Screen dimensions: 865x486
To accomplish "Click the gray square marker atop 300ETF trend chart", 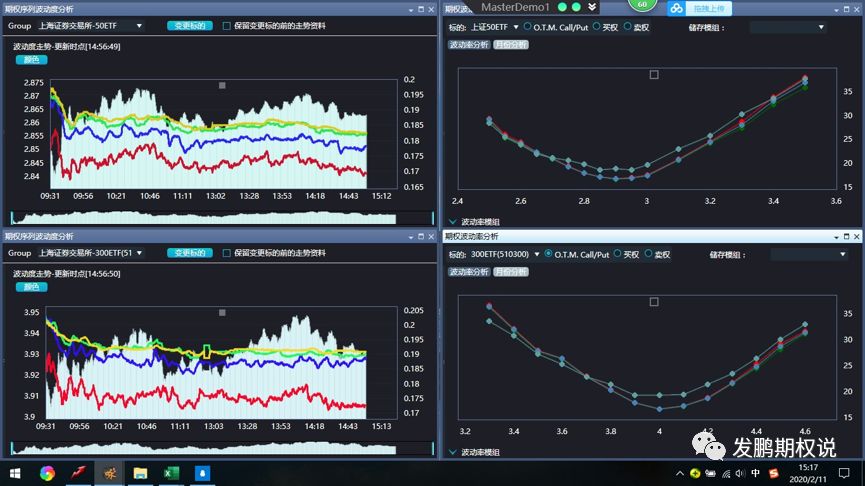I will (x=222, y=312).
